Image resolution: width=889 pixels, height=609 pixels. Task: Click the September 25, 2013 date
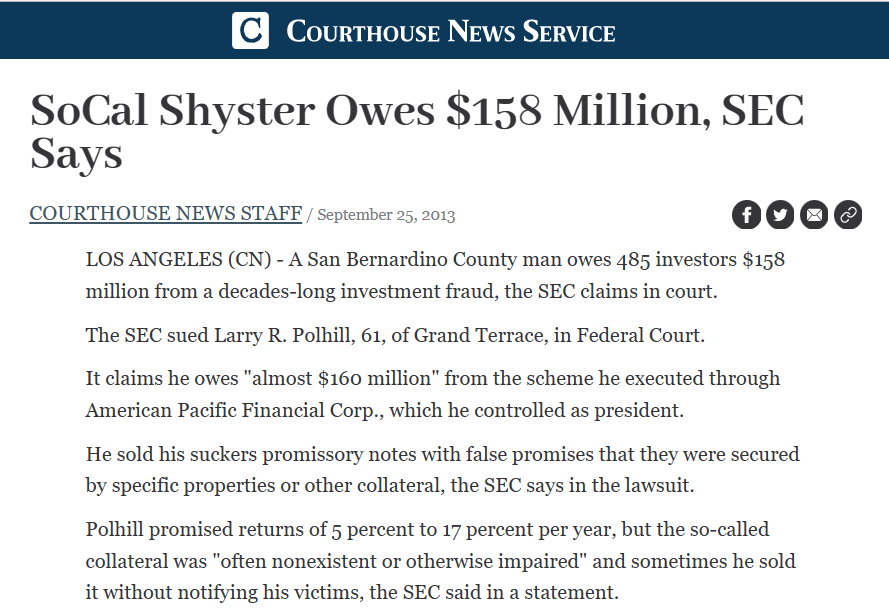[386, 215]
